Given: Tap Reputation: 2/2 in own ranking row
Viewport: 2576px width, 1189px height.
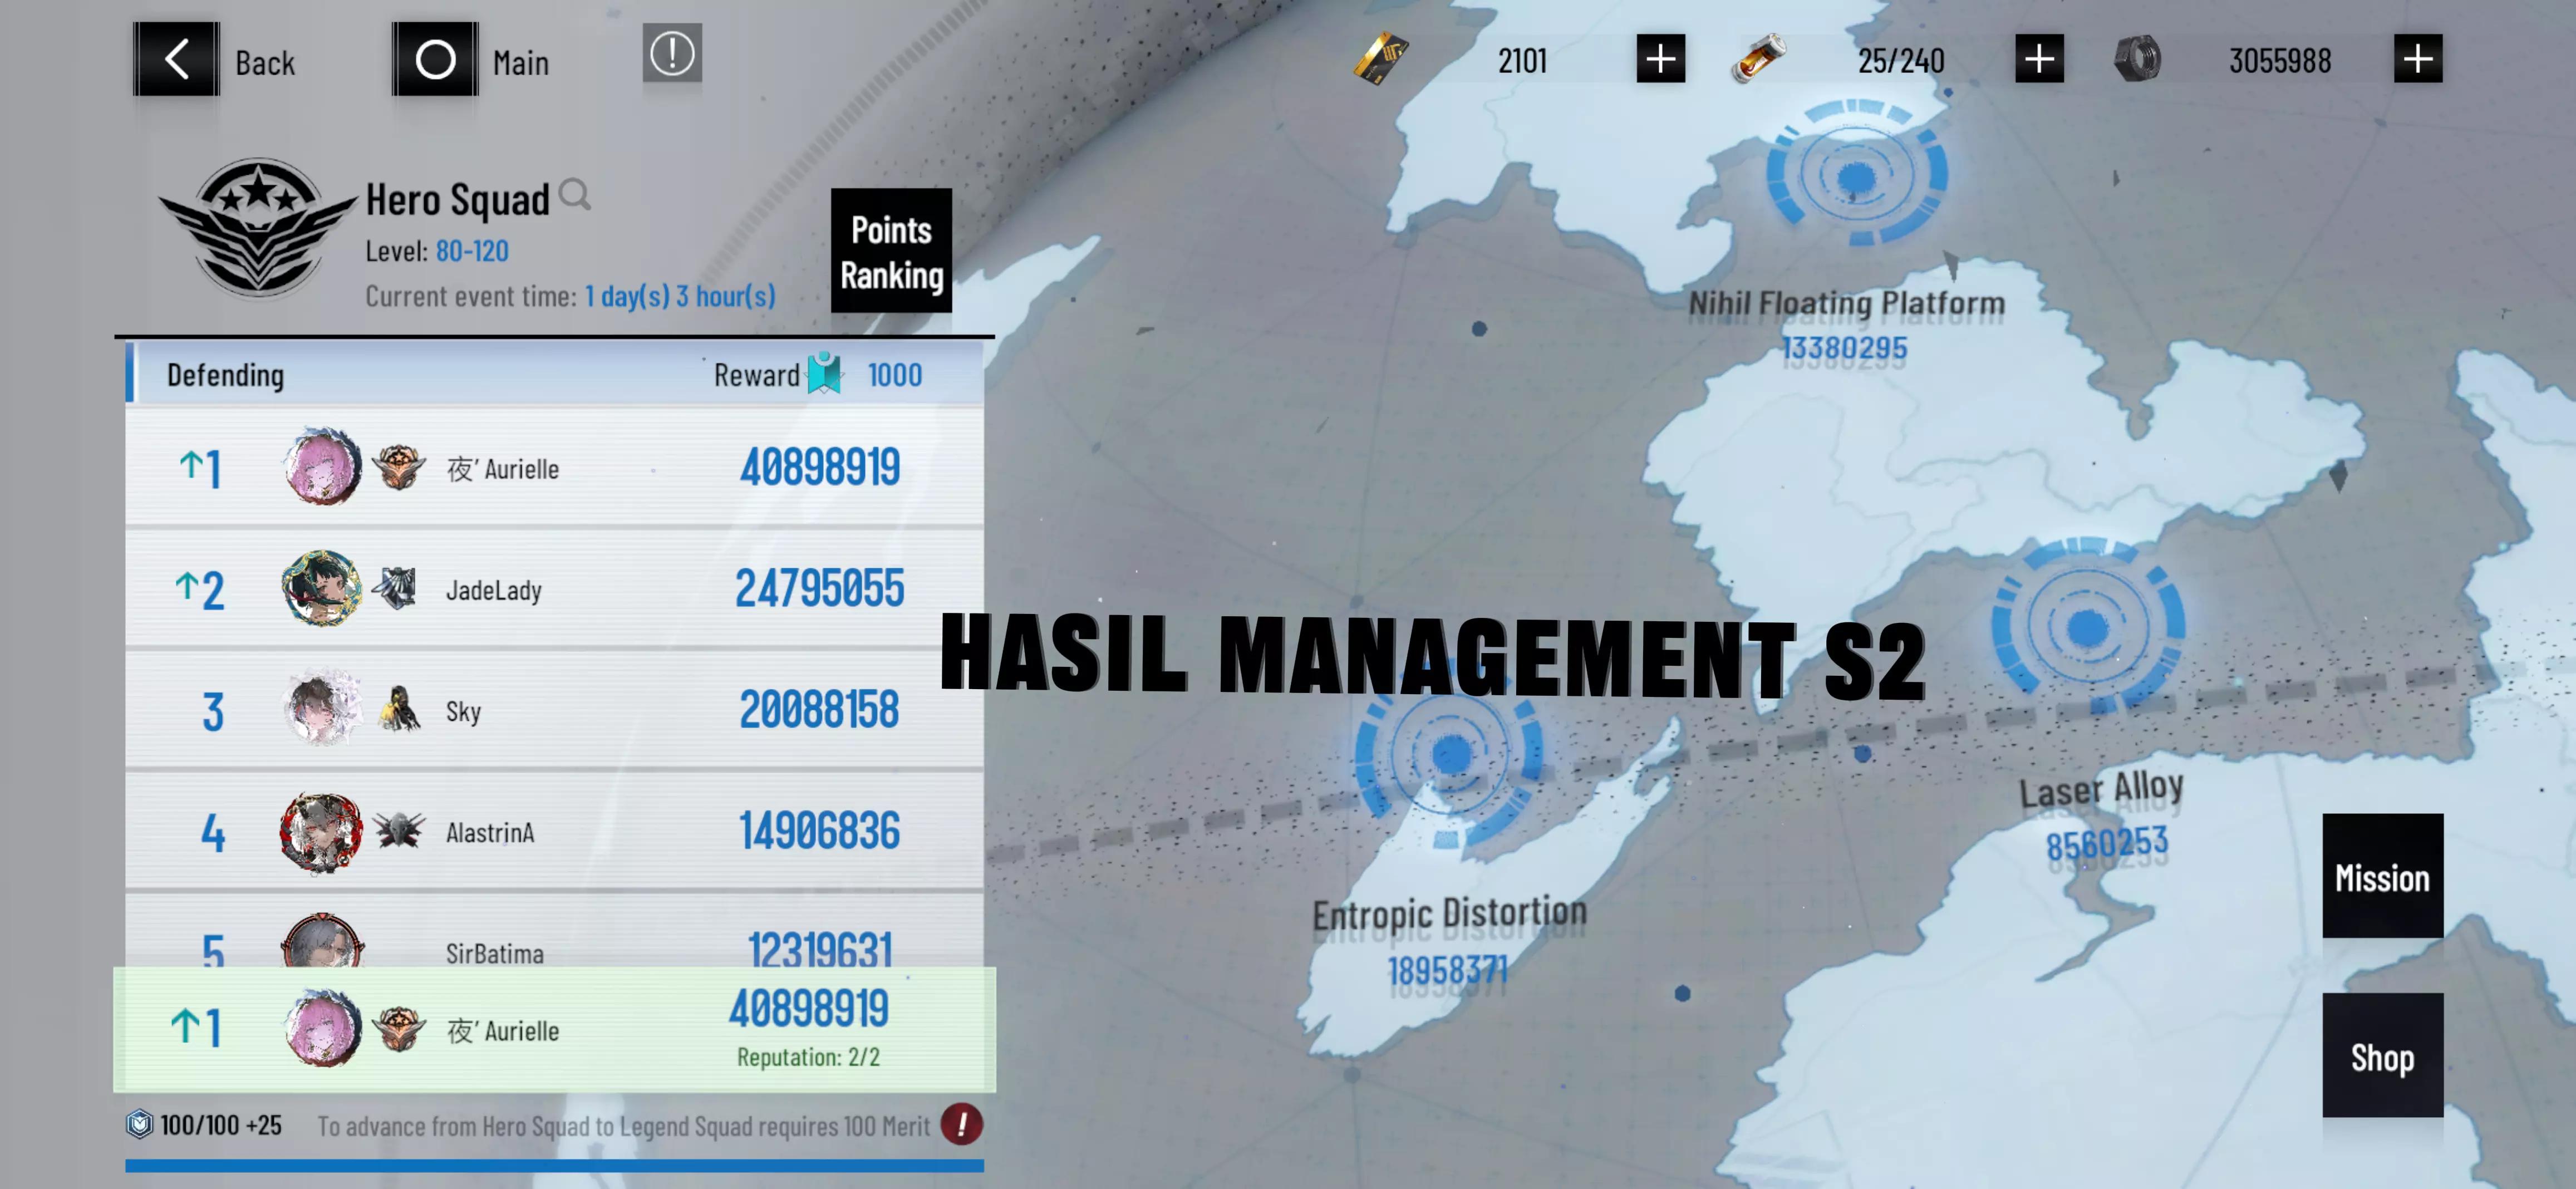Looking at the screenshot, I should point(808,1057).
